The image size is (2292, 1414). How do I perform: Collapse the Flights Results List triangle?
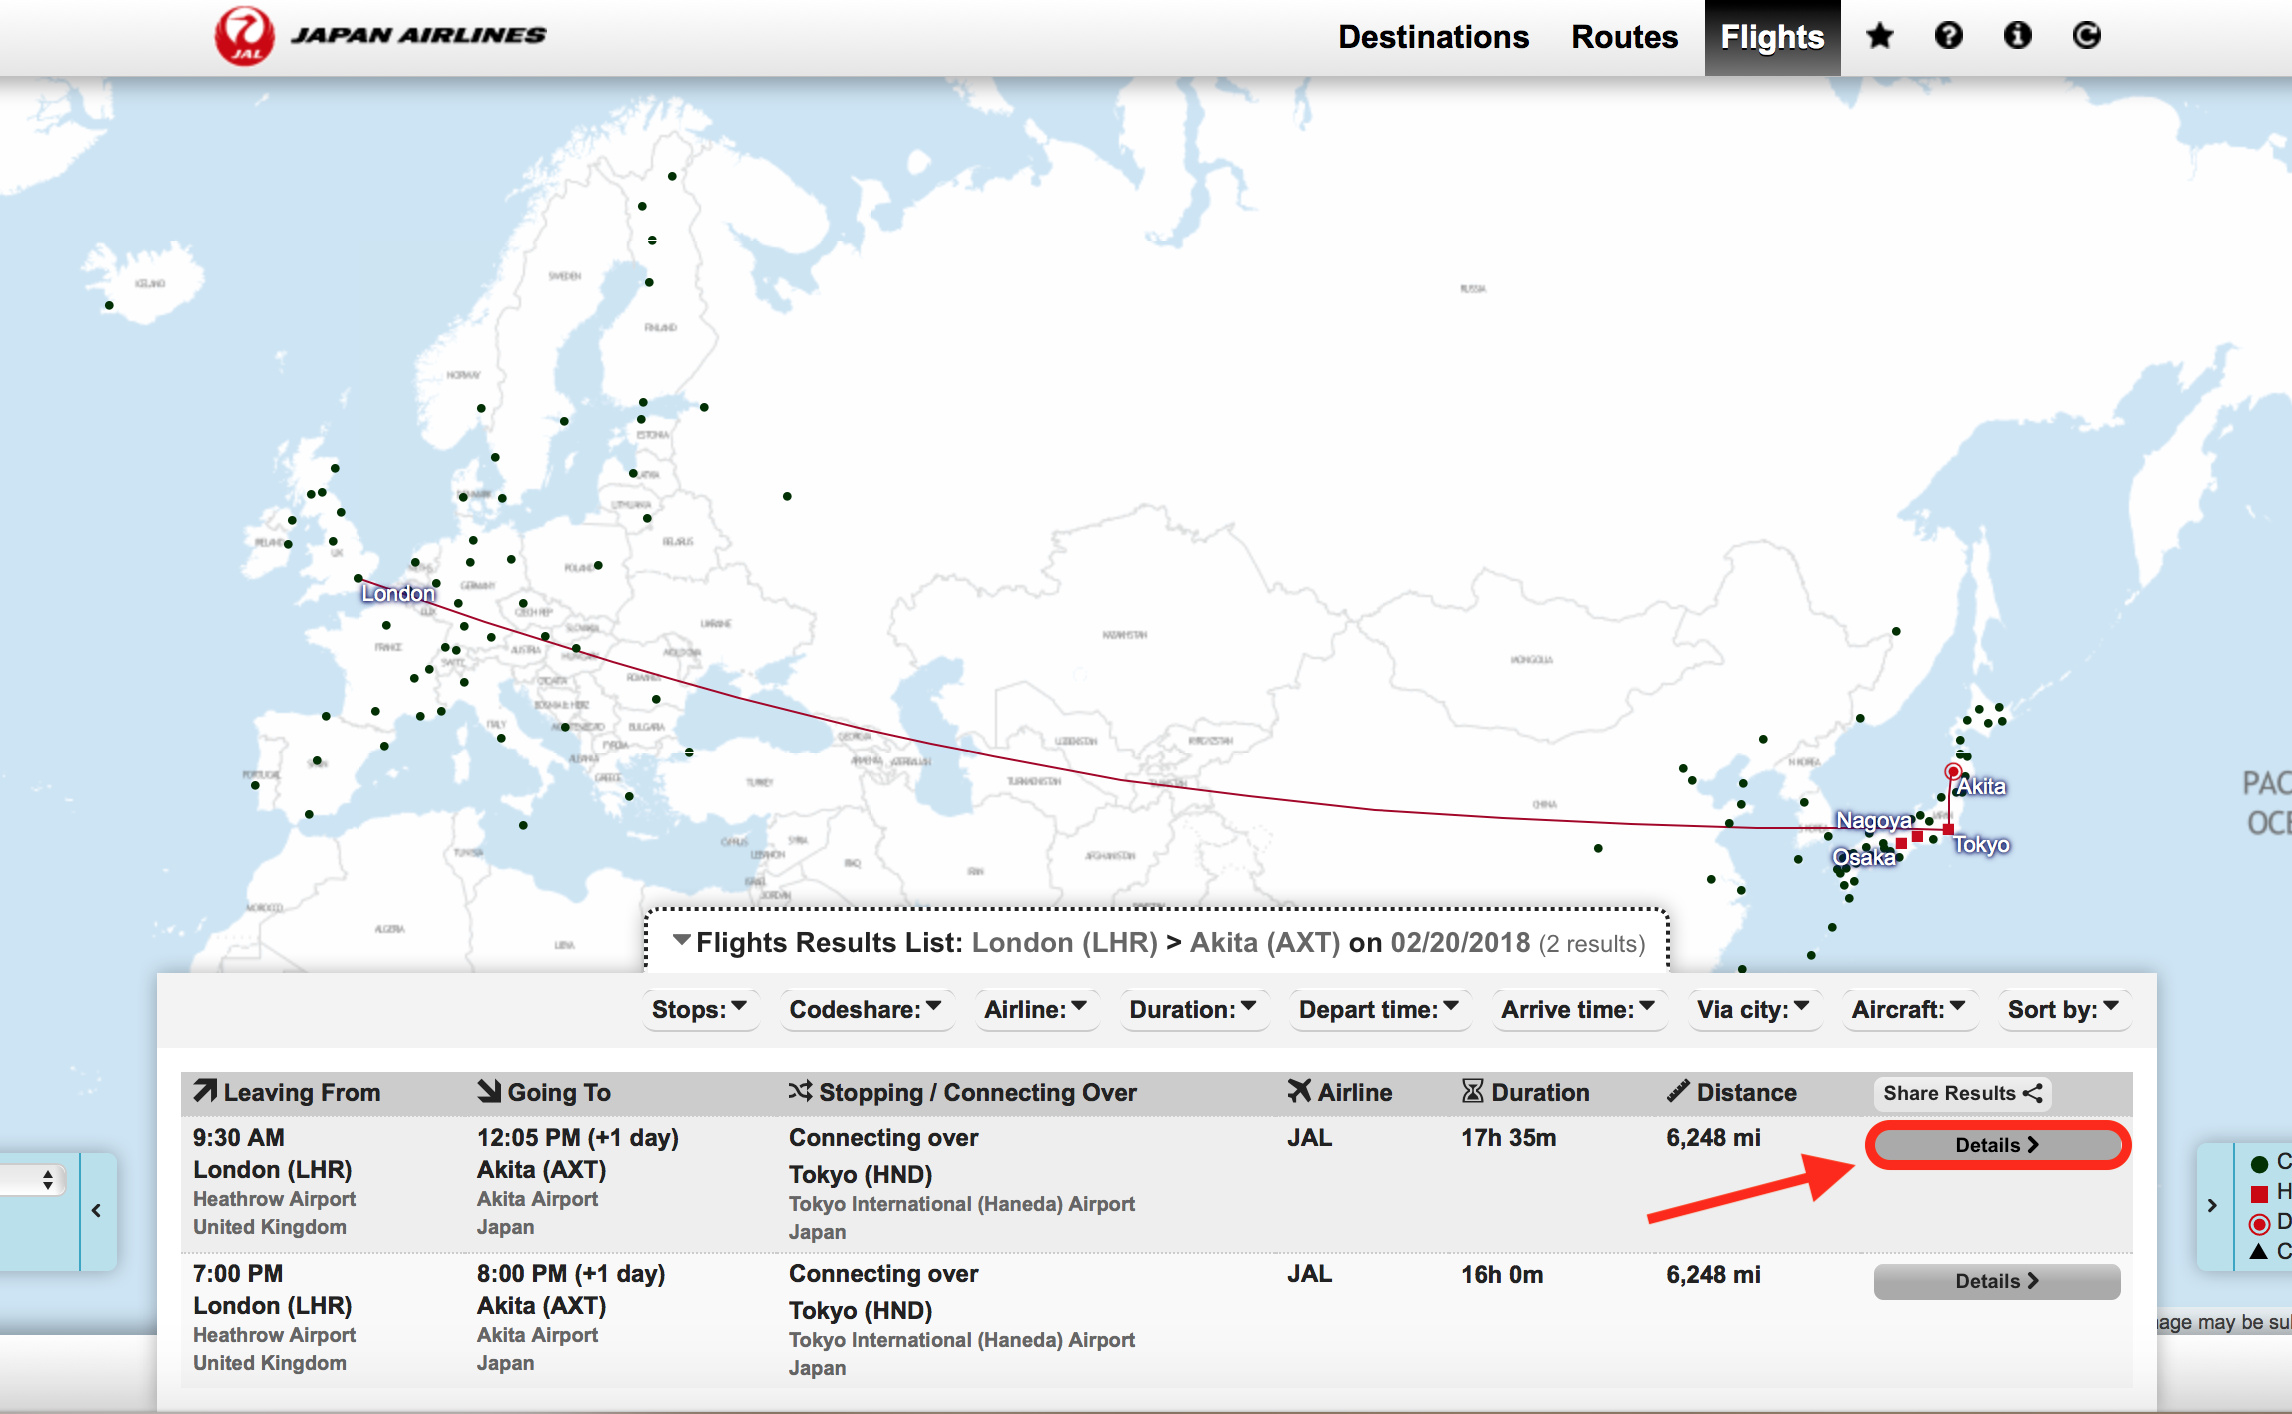[x=681, y=940]
